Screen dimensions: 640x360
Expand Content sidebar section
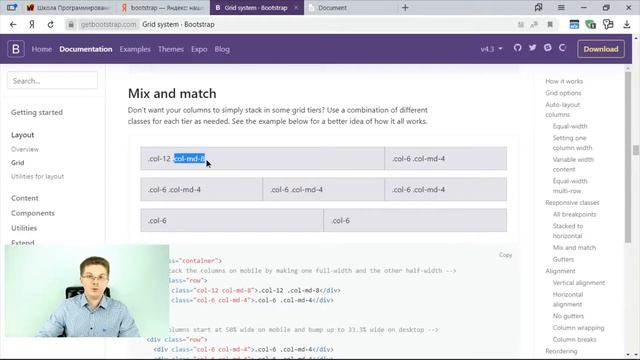[24, 198]
